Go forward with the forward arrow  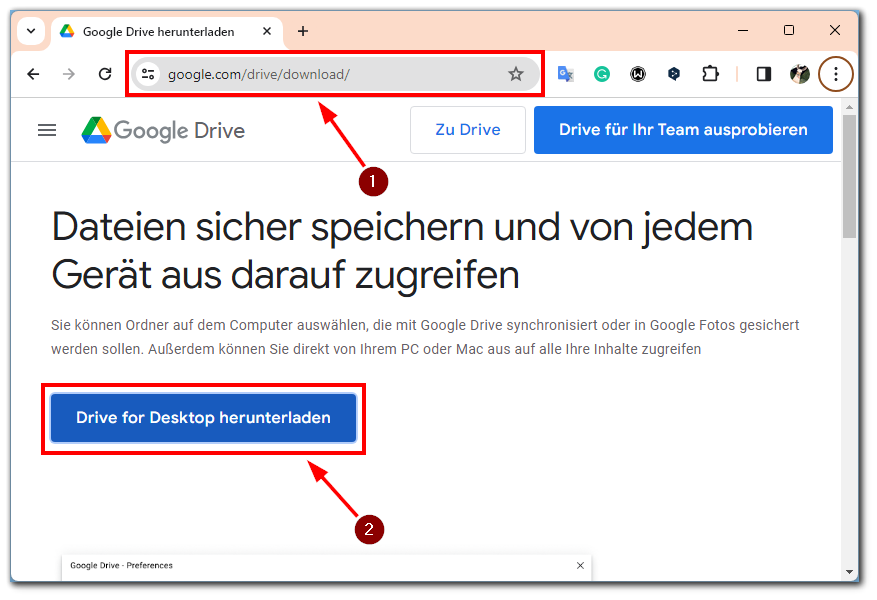(69, 74)
